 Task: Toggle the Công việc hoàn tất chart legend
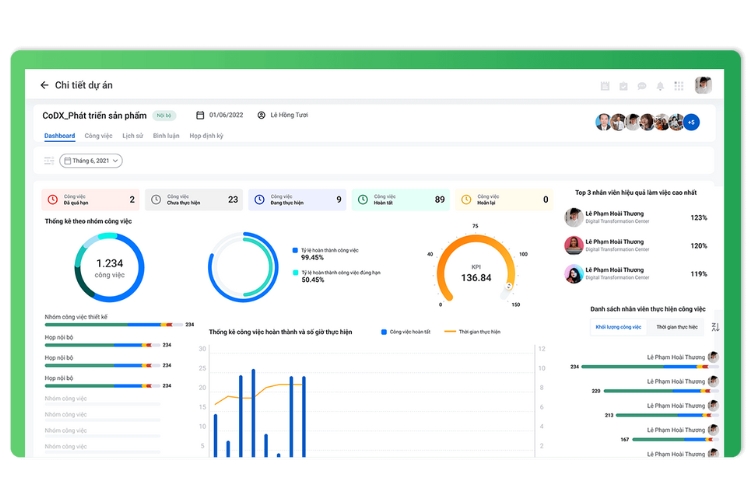click(x=407, y=331)
